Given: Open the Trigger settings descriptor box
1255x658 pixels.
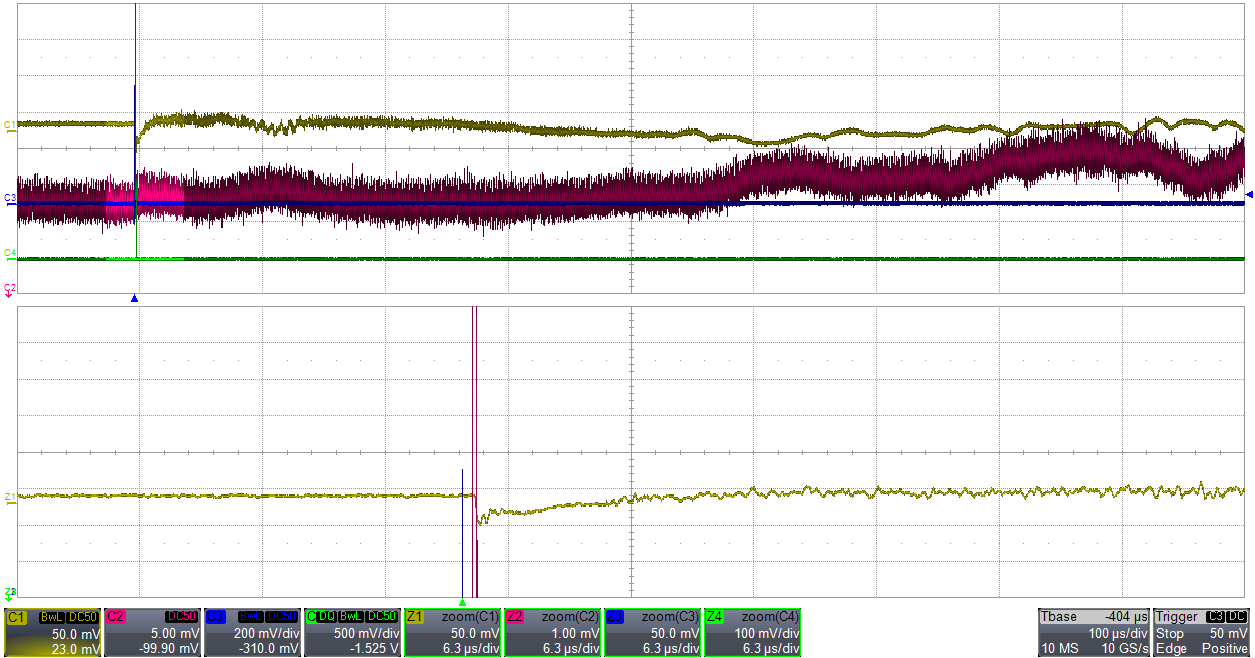Looking at the screenshot, I should (1202, 632).
